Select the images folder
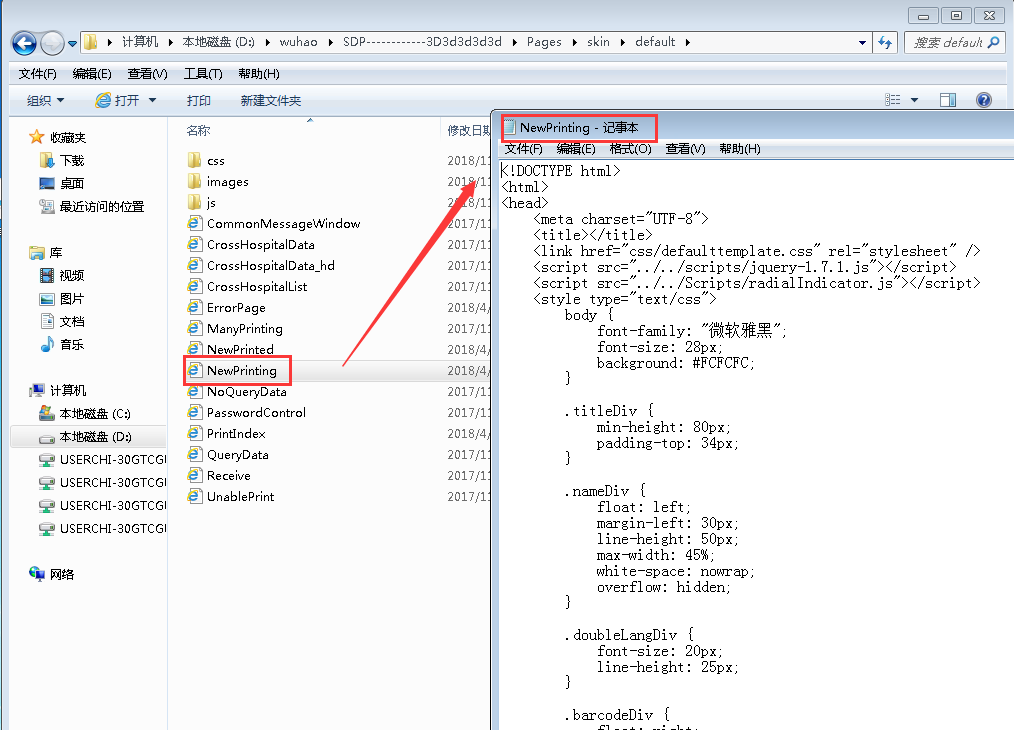Viewport: 1014px width, 730px height. coord(227,182)
